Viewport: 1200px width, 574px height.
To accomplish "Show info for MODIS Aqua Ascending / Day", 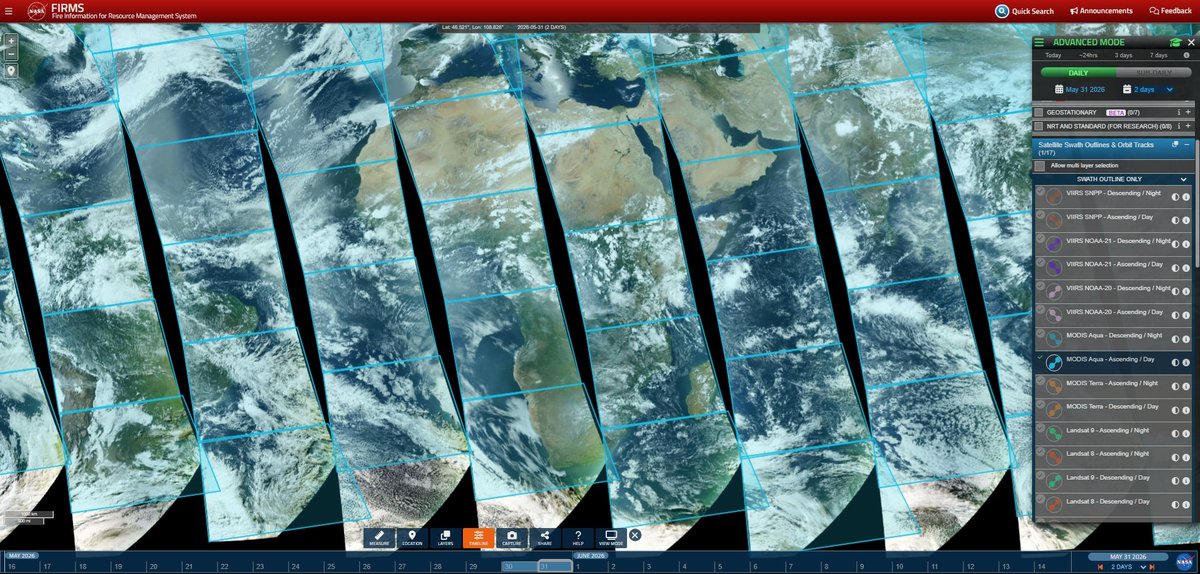I will click(1185, 361).
